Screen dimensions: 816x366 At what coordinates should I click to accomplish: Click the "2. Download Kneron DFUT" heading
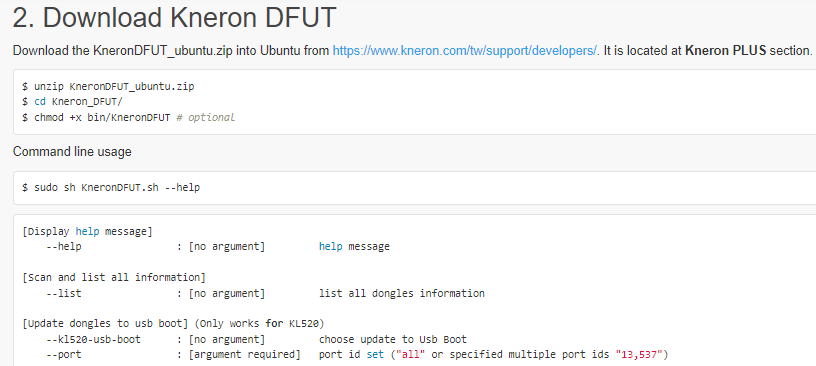[174, 17]
